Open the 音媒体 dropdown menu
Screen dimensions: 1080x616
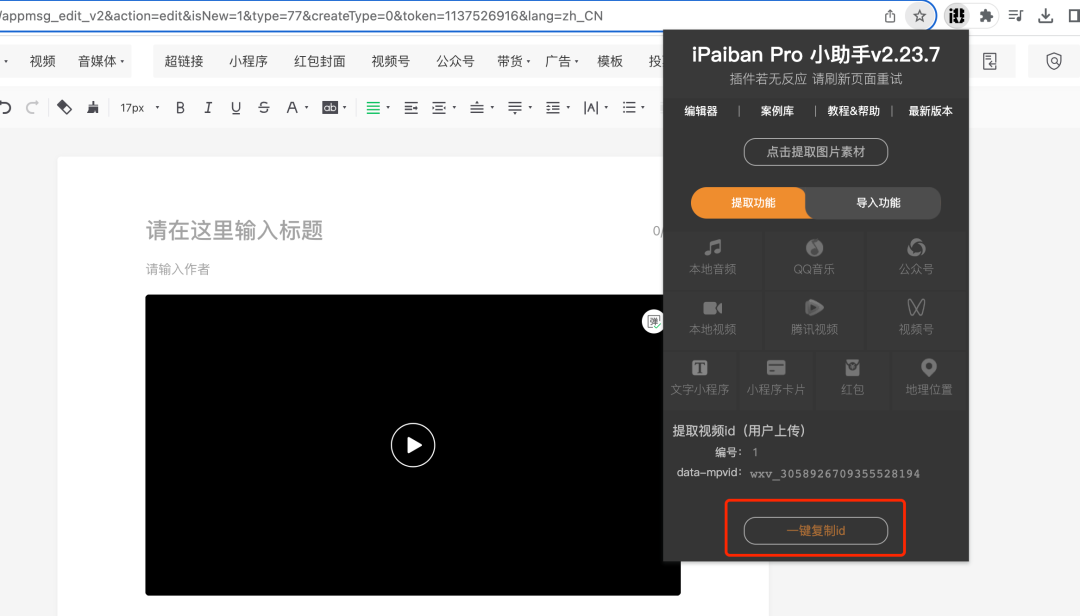coord(101,61)
